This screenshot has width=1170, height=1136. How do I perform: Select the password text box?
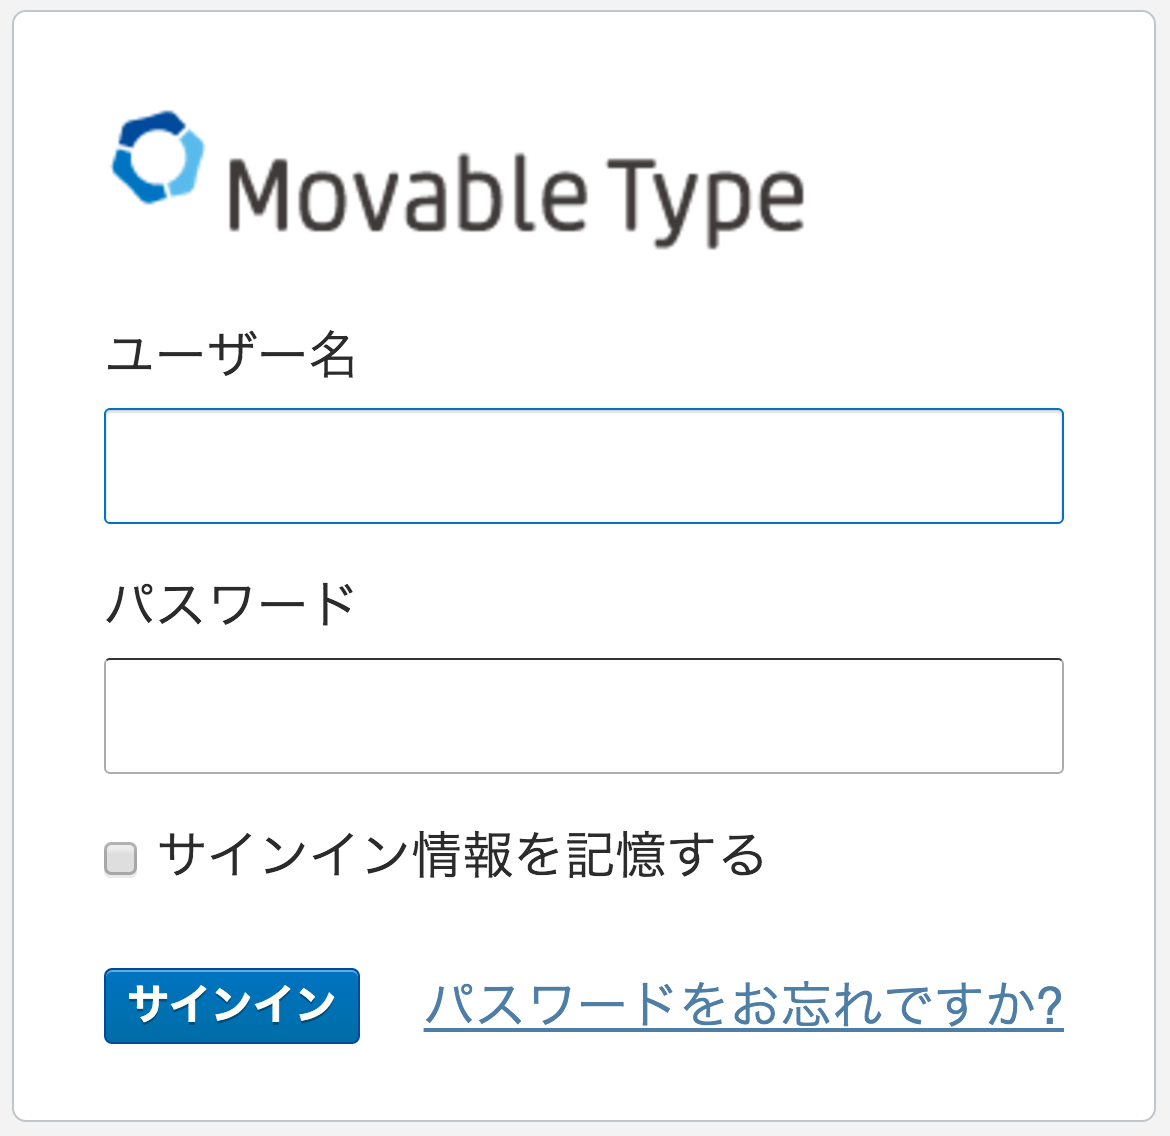tap(583, 716)
